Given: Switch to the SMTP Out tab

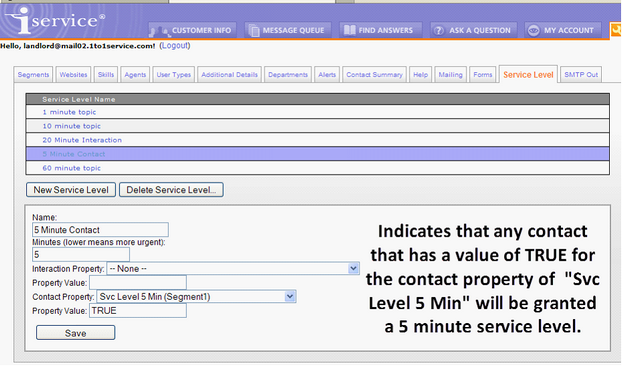Looking at the screenshot, I should click(x=581, y=75).
